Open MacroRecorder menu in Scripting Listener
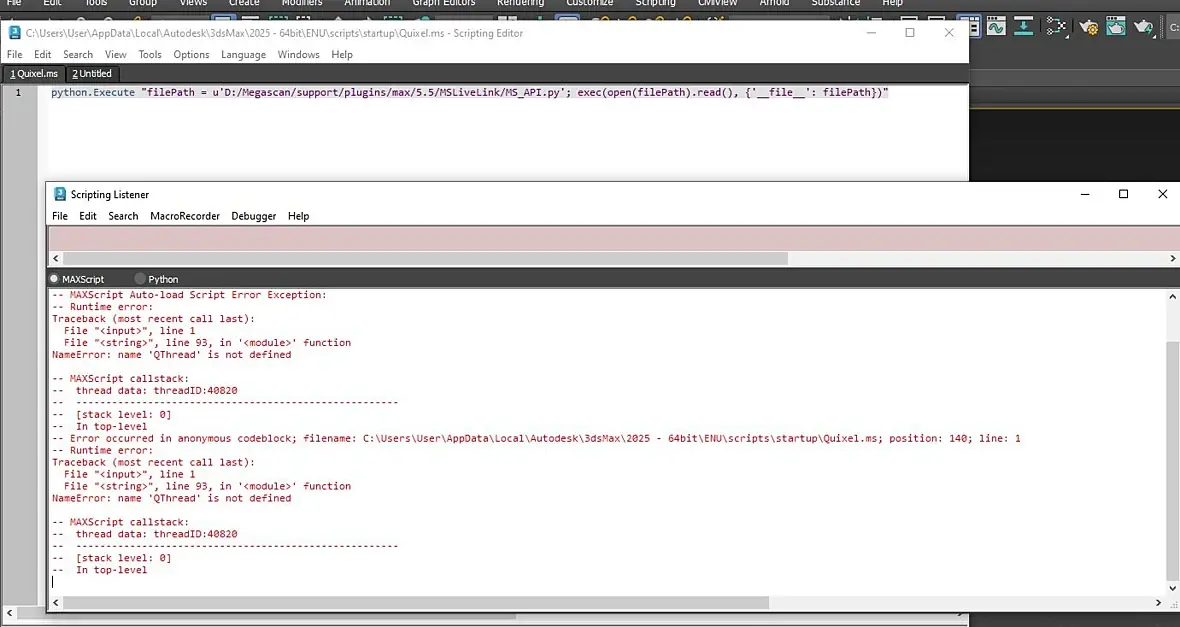 click(x=185, y=216)
